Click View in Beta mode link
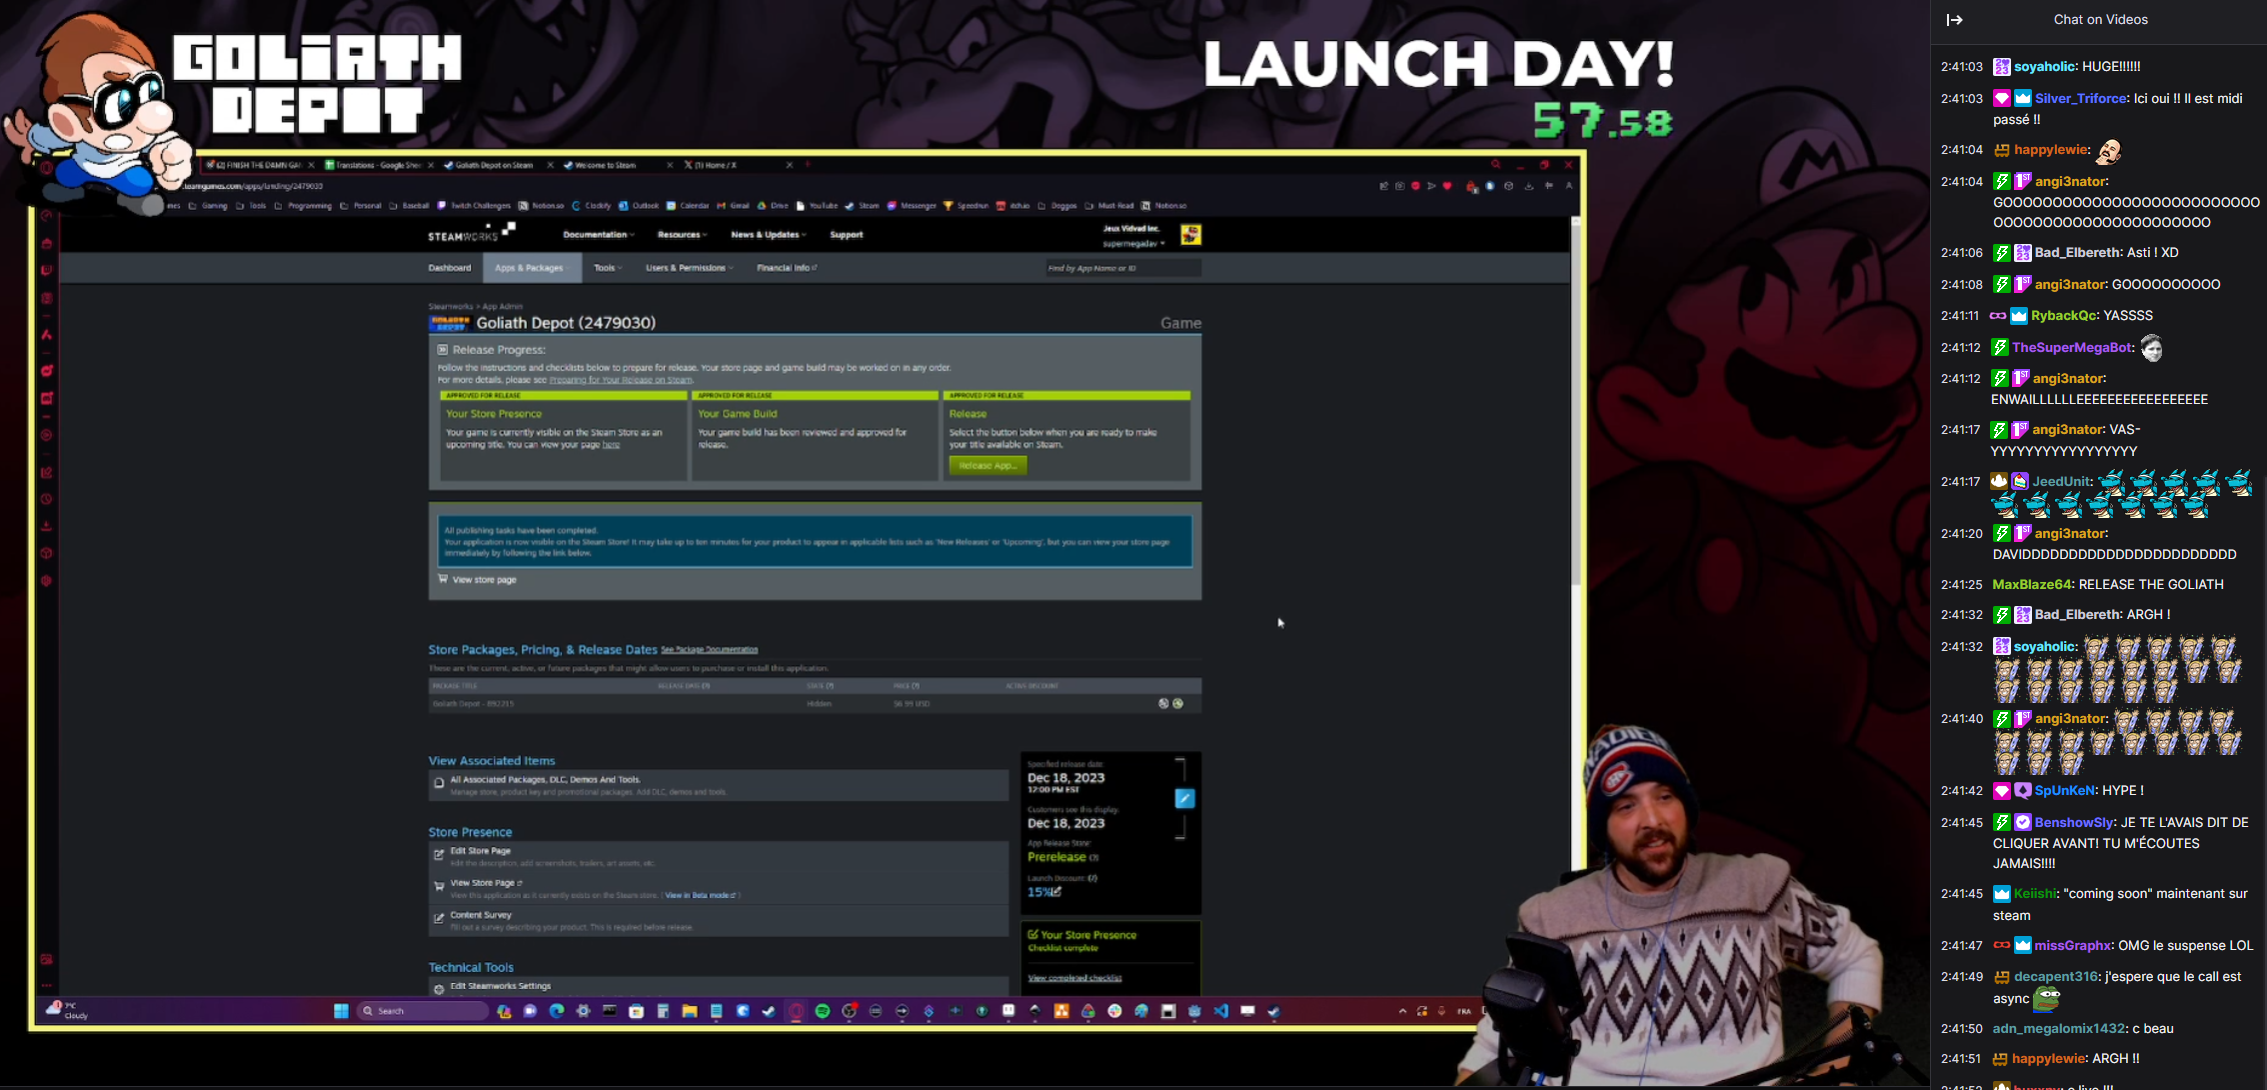 click(700, 895)
